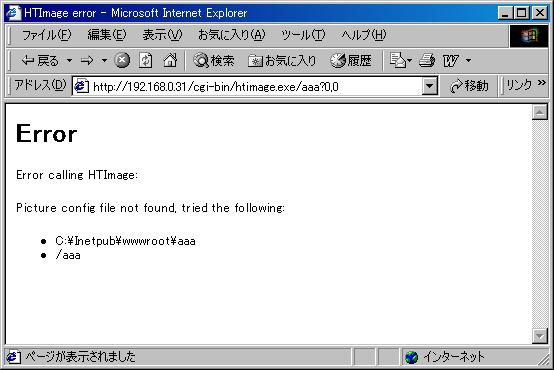Open the address bar dropdown list
The height and width of the screenshot is (370, 554).
point(430,86)
